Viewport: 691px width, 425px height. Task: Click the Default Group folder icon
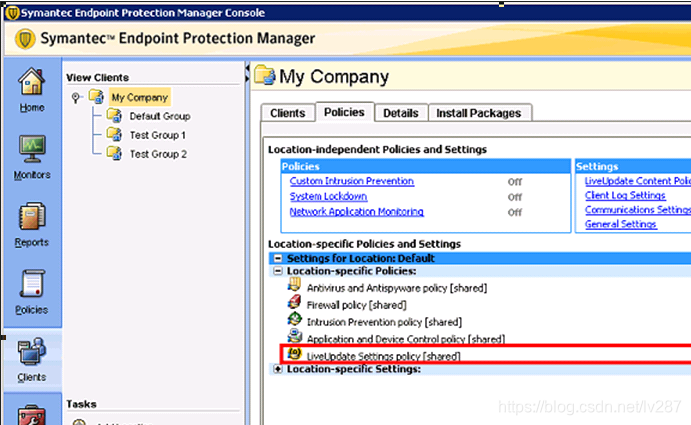pos(114,116)
